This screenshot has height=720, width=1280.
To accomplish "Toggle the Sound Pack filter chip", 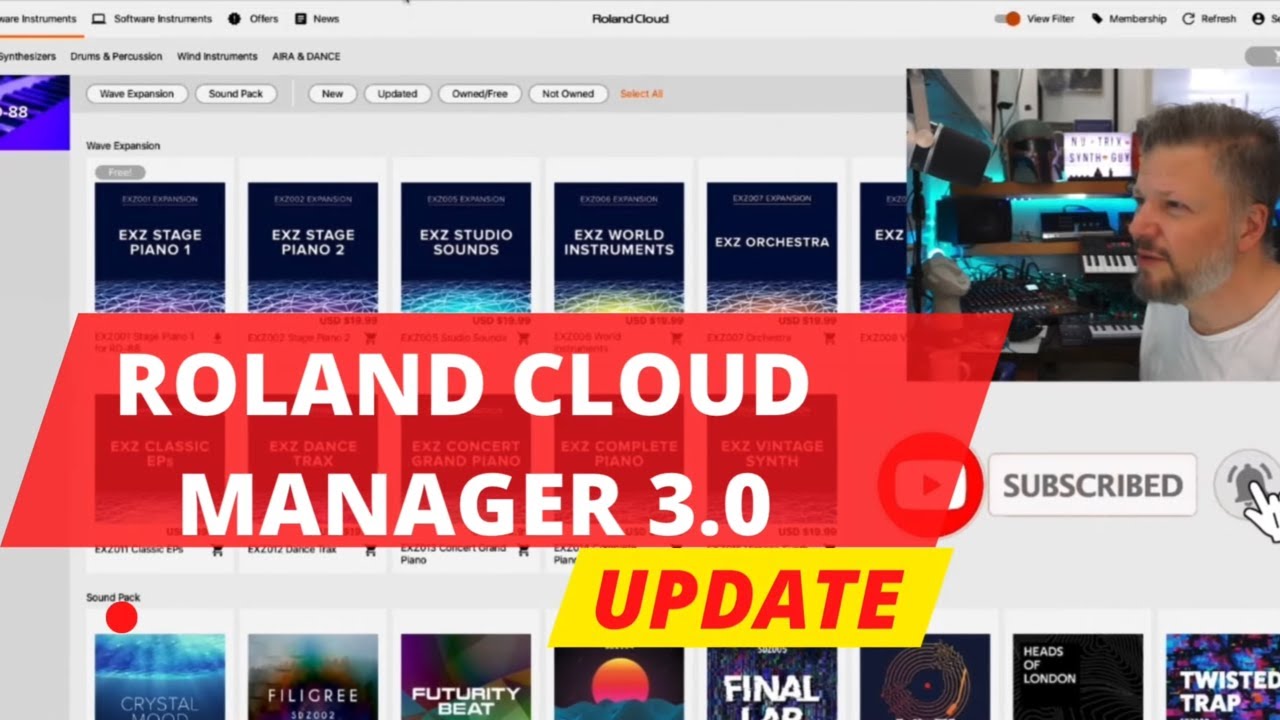I will pos(236,94).
